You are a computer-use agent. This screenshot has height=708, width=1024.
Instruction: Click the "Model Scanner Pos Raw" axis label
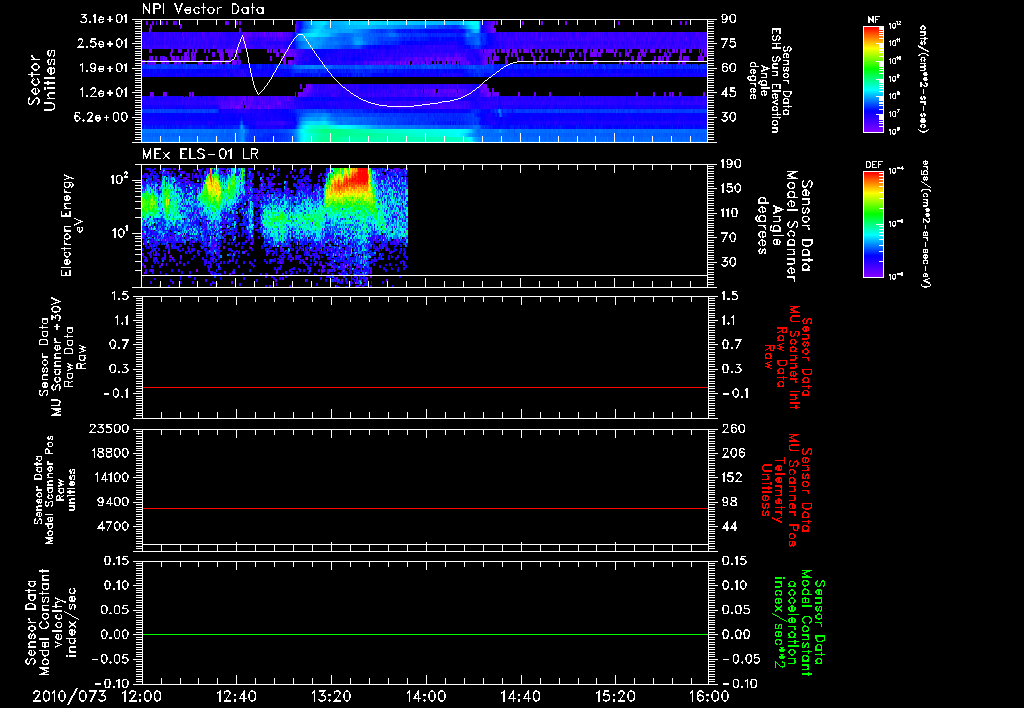[x=56, y=490]
